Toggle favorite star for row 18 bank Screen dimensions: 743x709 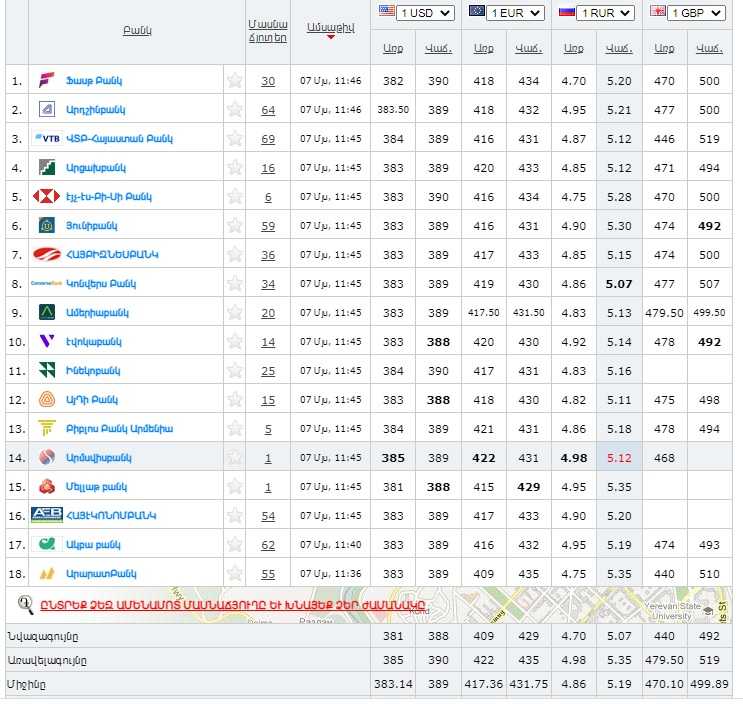(235, 574)
